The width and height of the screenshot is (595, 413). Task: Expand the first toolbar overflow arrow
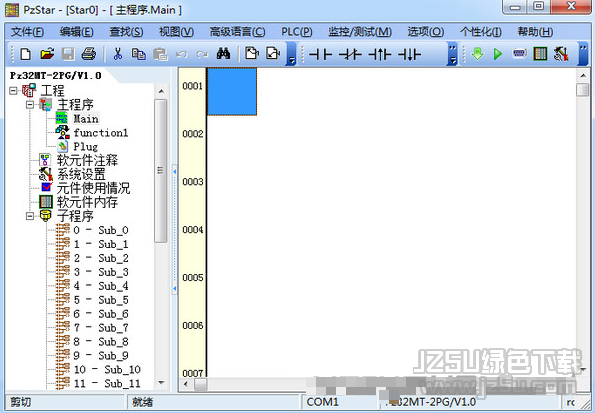pyautogui.click(x=291, y=54)
